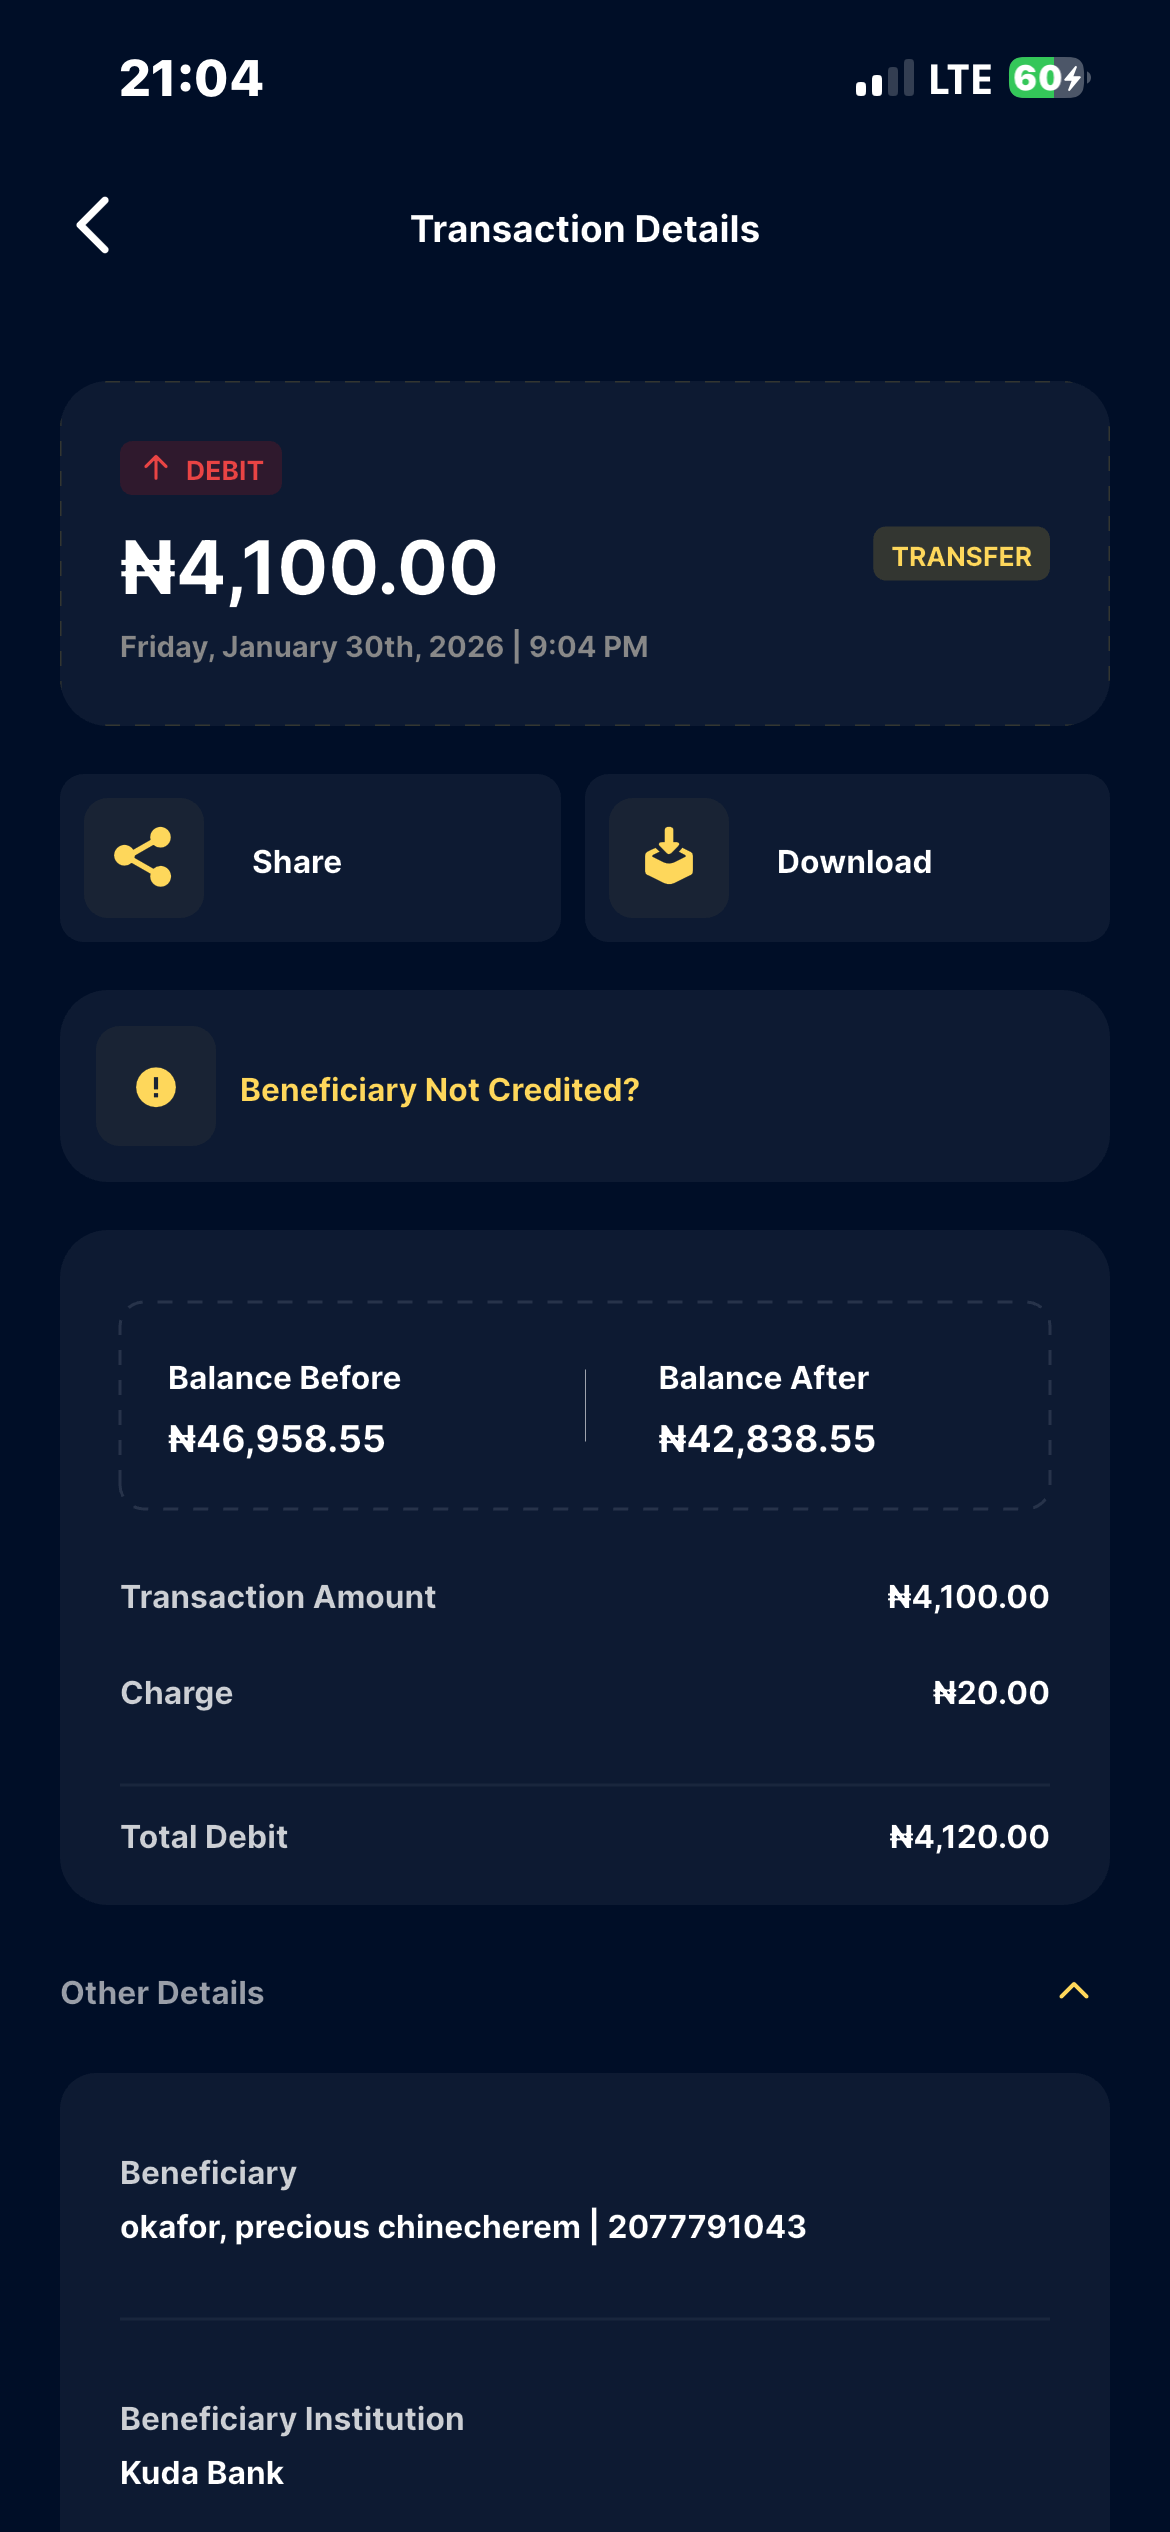Tap the Balance After amount
The width and height of the screenshot is (1170, 2532).
pyautogui.click(x=767, y=1439)
